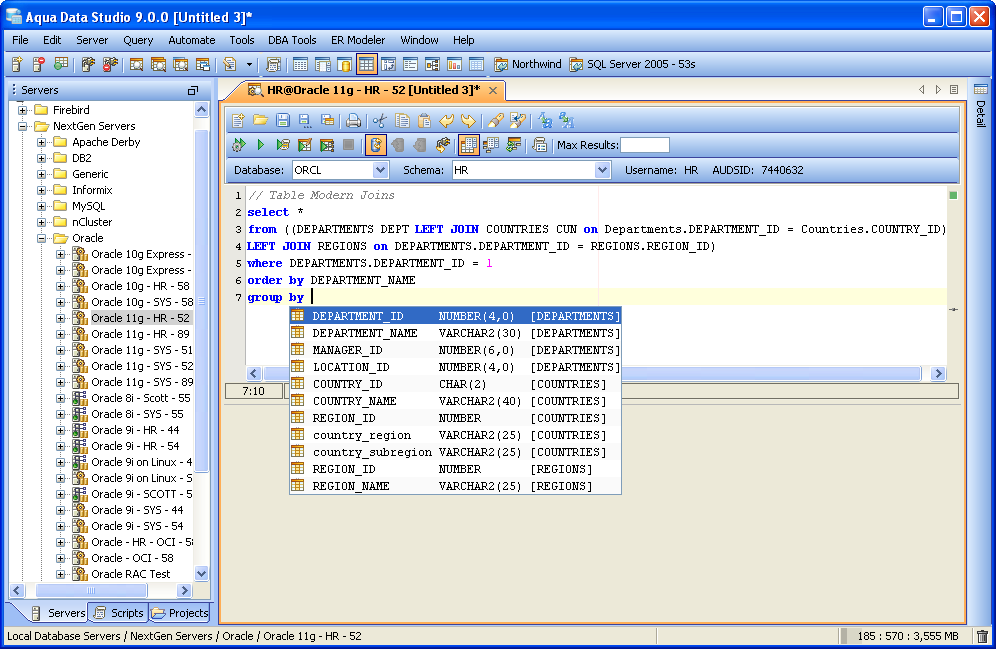Open the DBA Tools menu
The height and width of the screenshot is (649, 996).
[292, 40]
